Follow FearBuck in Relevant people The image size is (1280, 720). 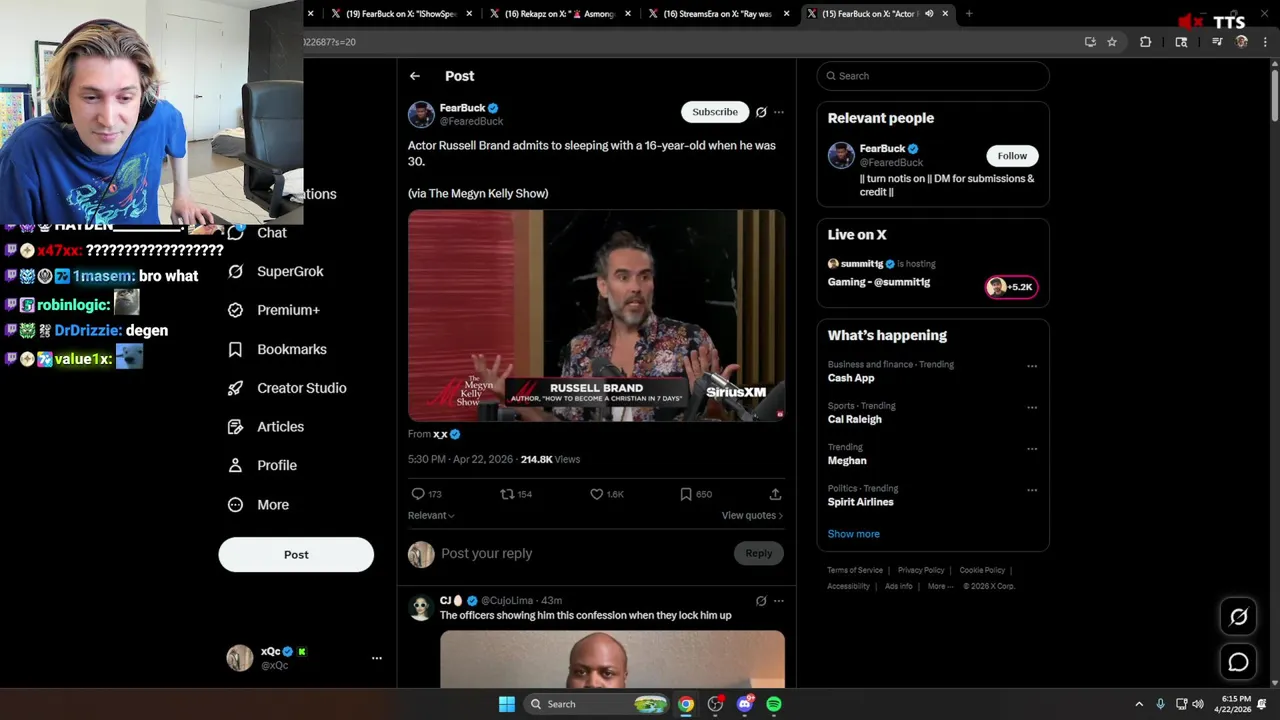[x=1012, y=156]
